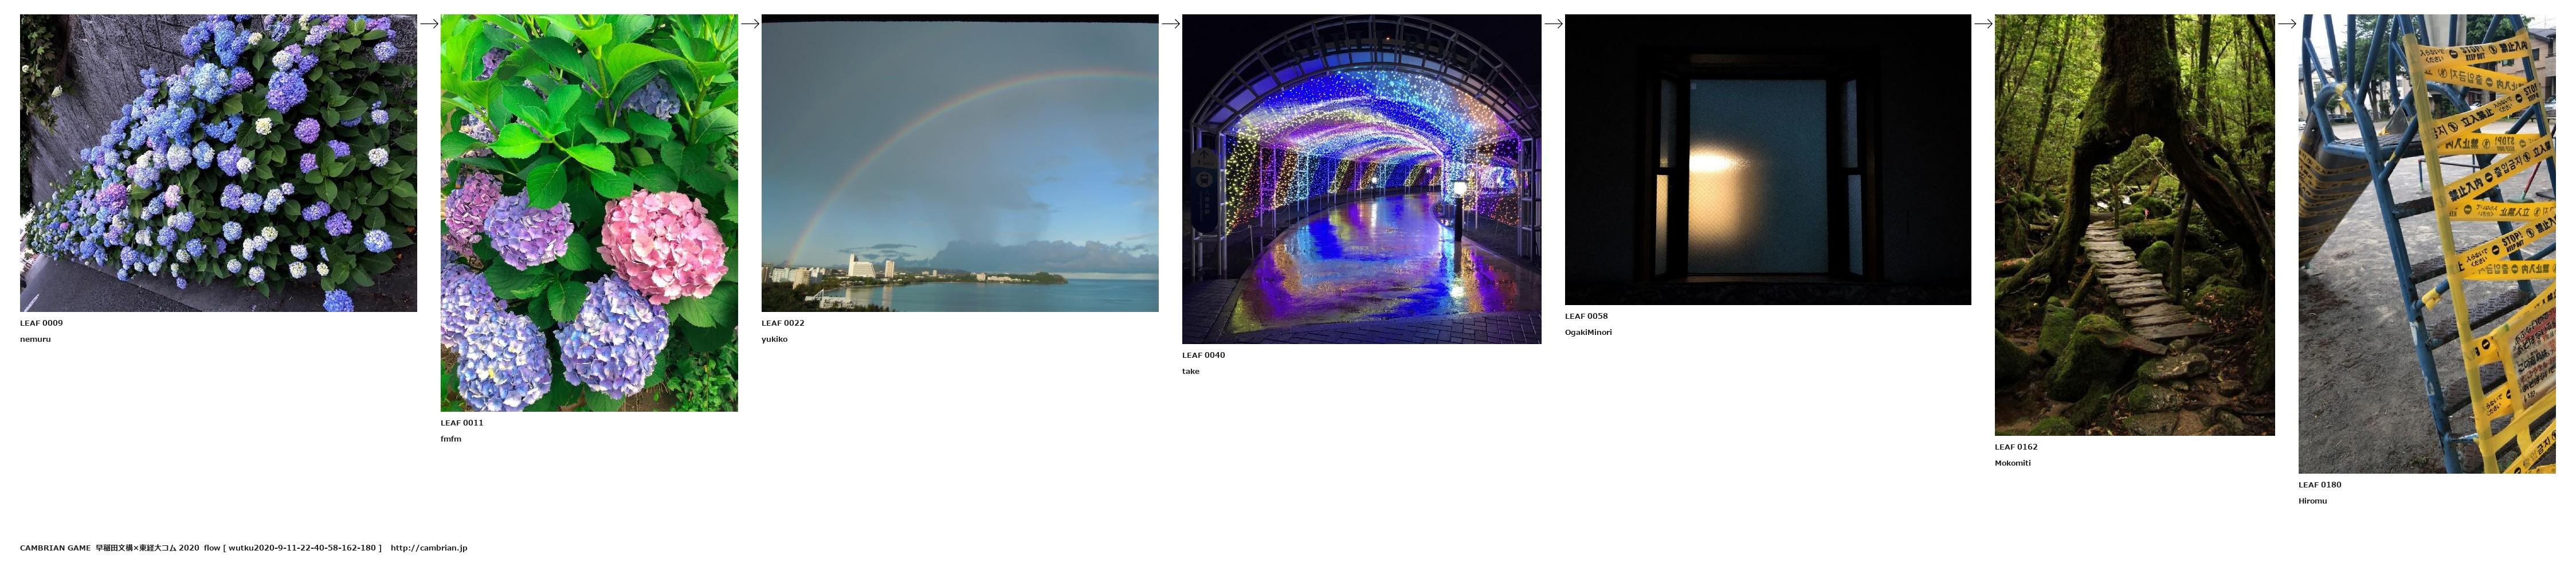The image size is (2576, 562).
Task: Open mossy forest path photo
Action: click(x=2134, y=224)
